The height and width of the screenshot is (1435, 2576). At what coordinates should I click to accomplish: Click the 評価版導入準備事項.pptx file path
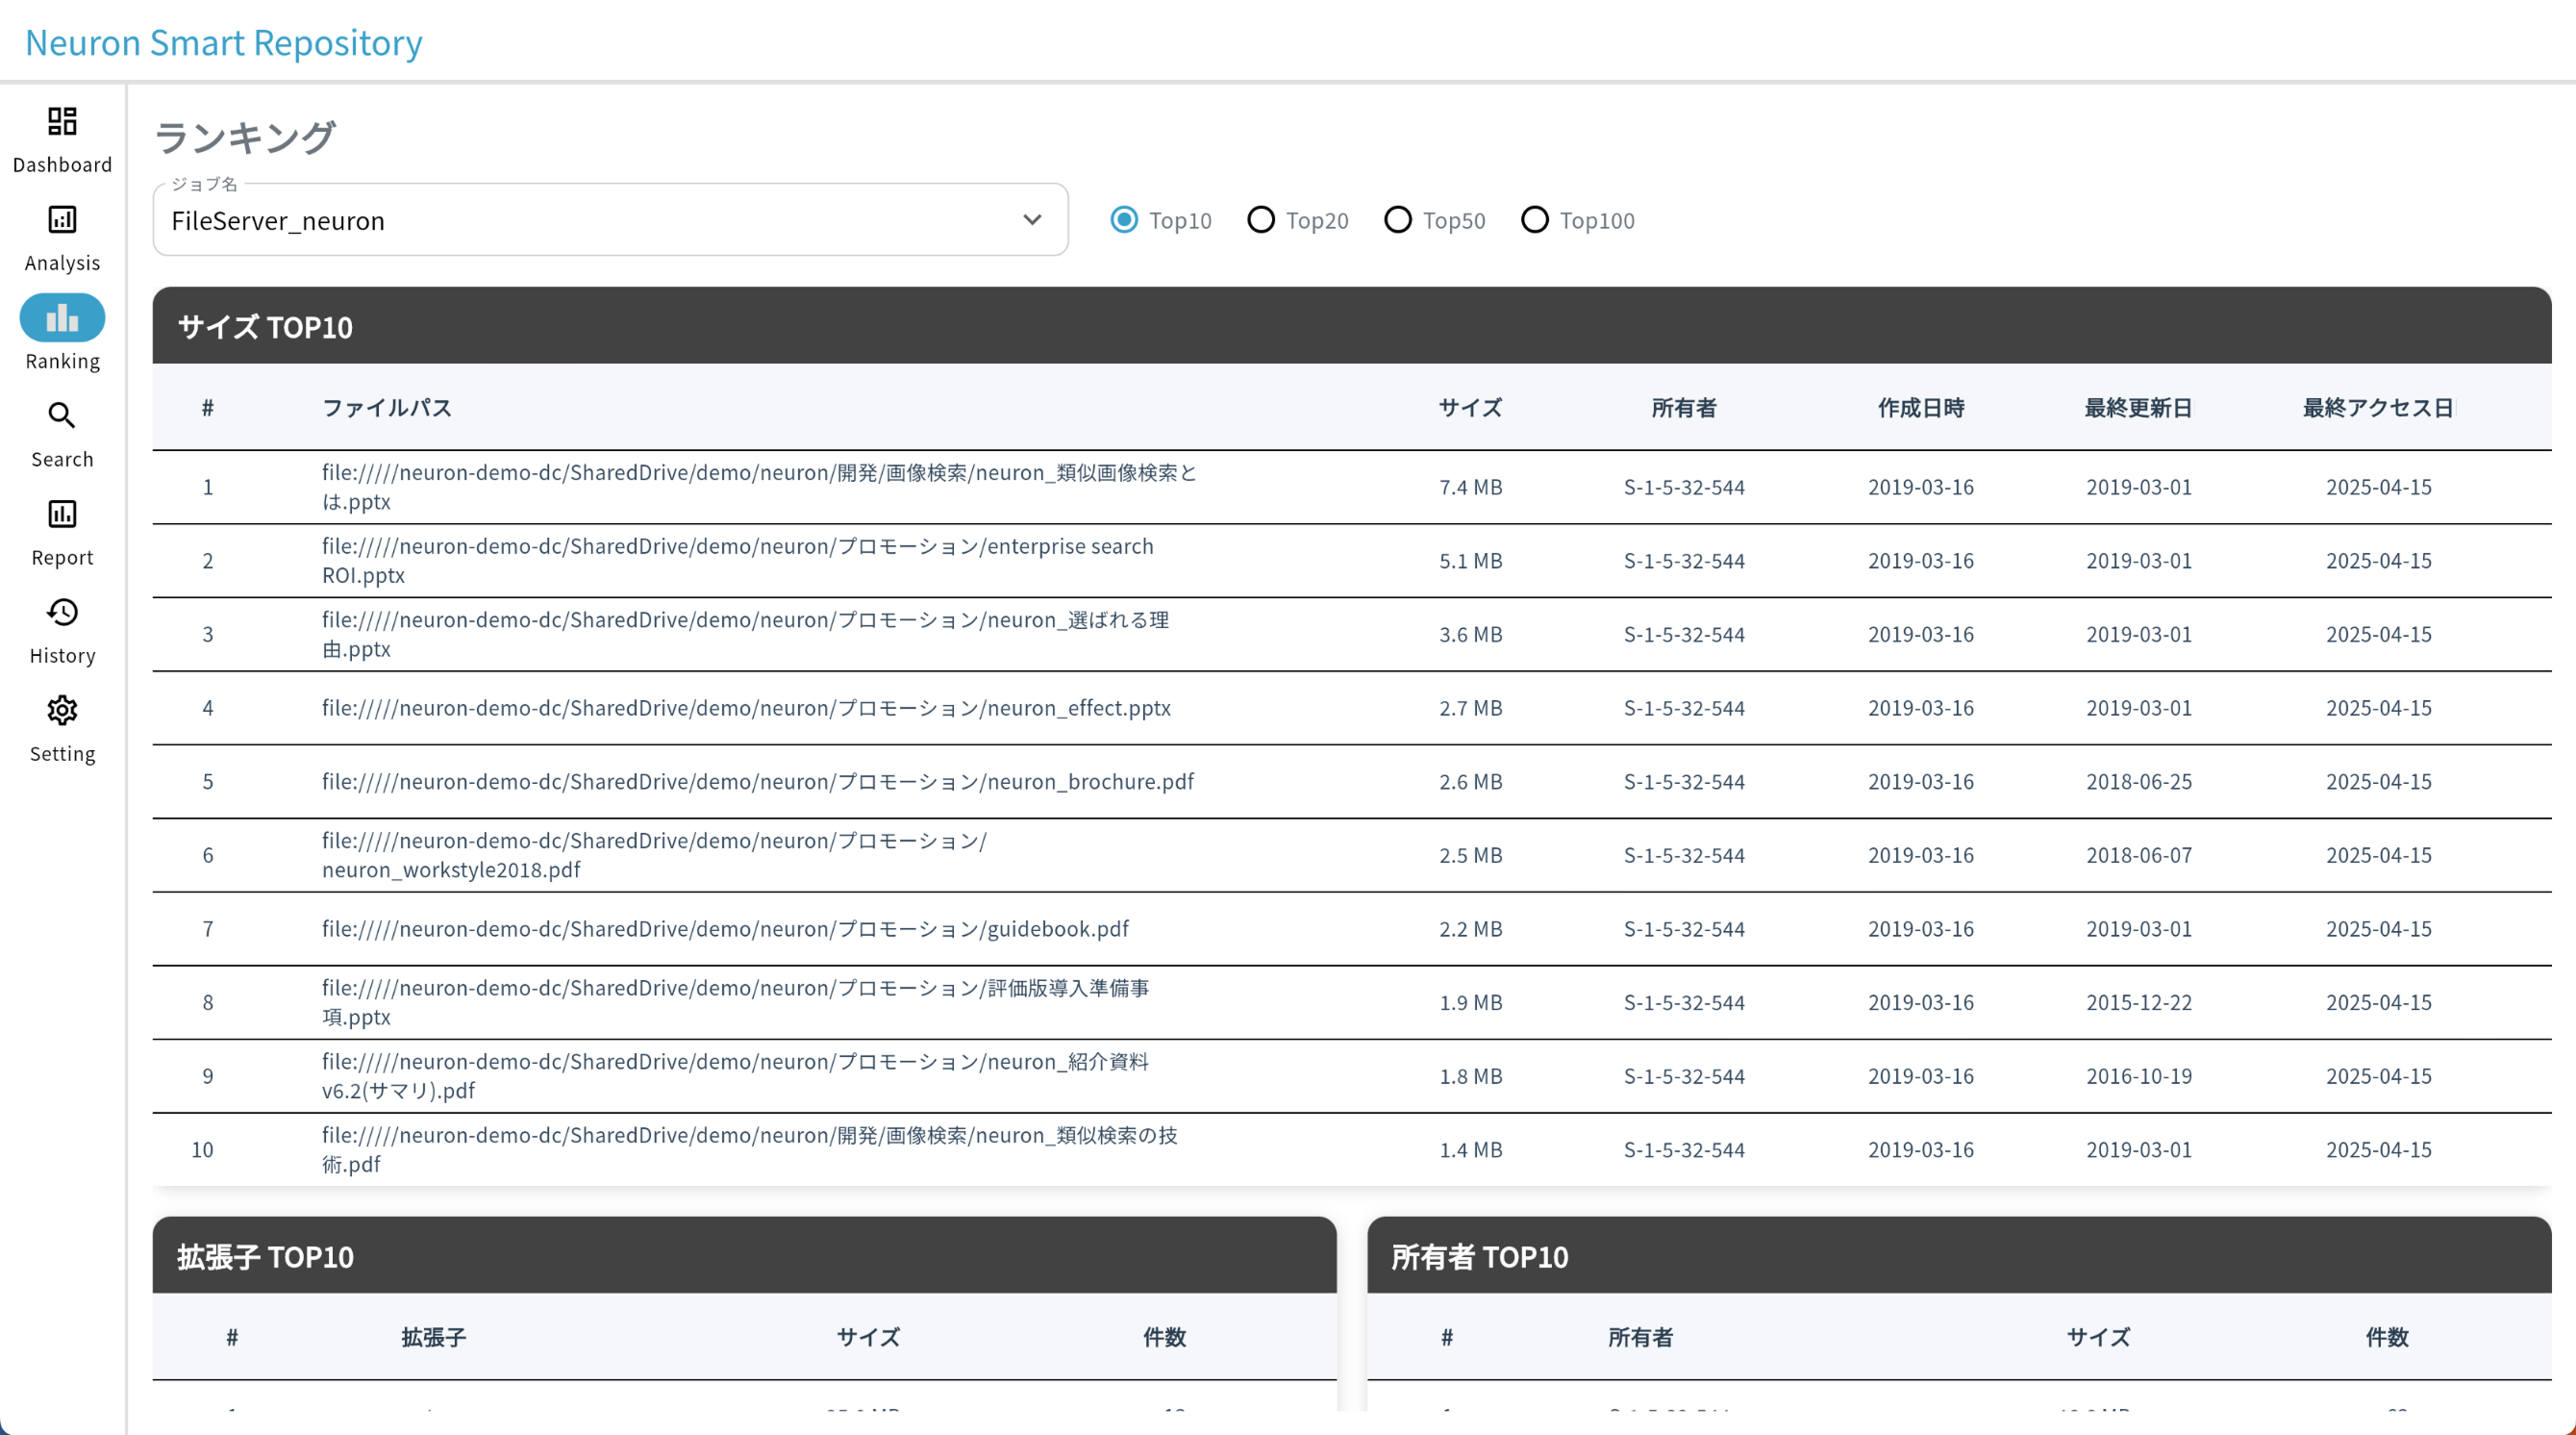(x=736, y=1002)
